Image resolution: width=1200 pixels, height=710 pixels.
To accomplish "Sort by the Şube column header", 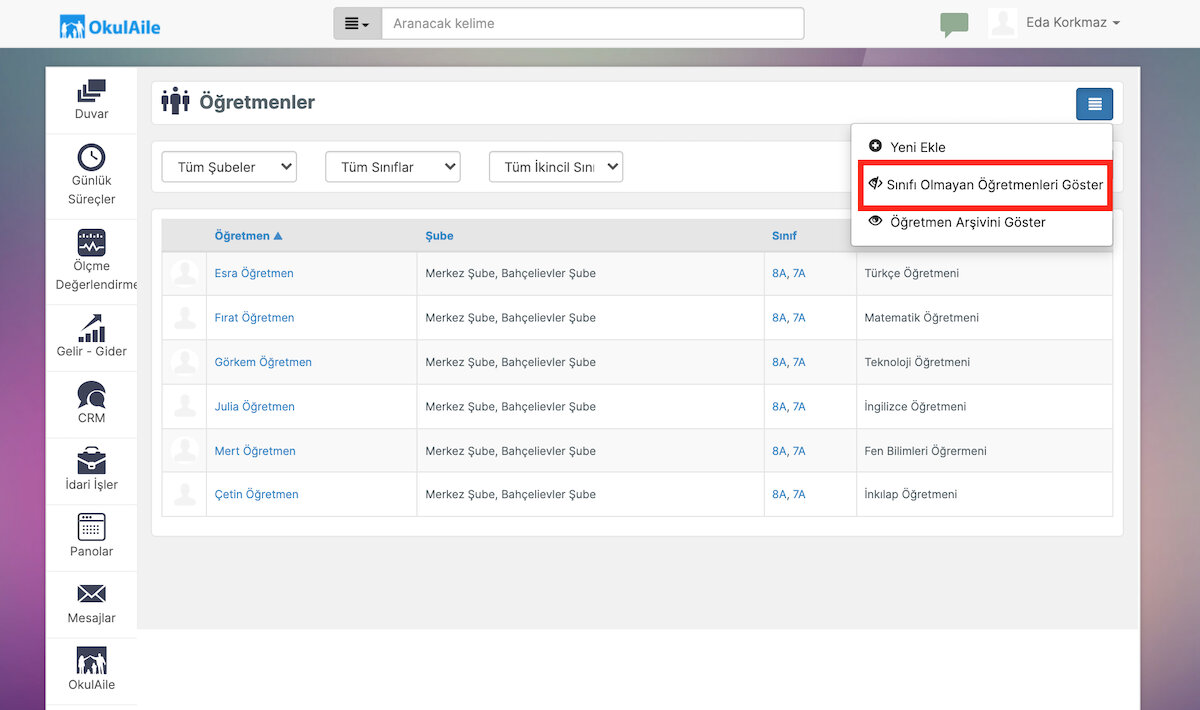I will (x=439, y=236).
